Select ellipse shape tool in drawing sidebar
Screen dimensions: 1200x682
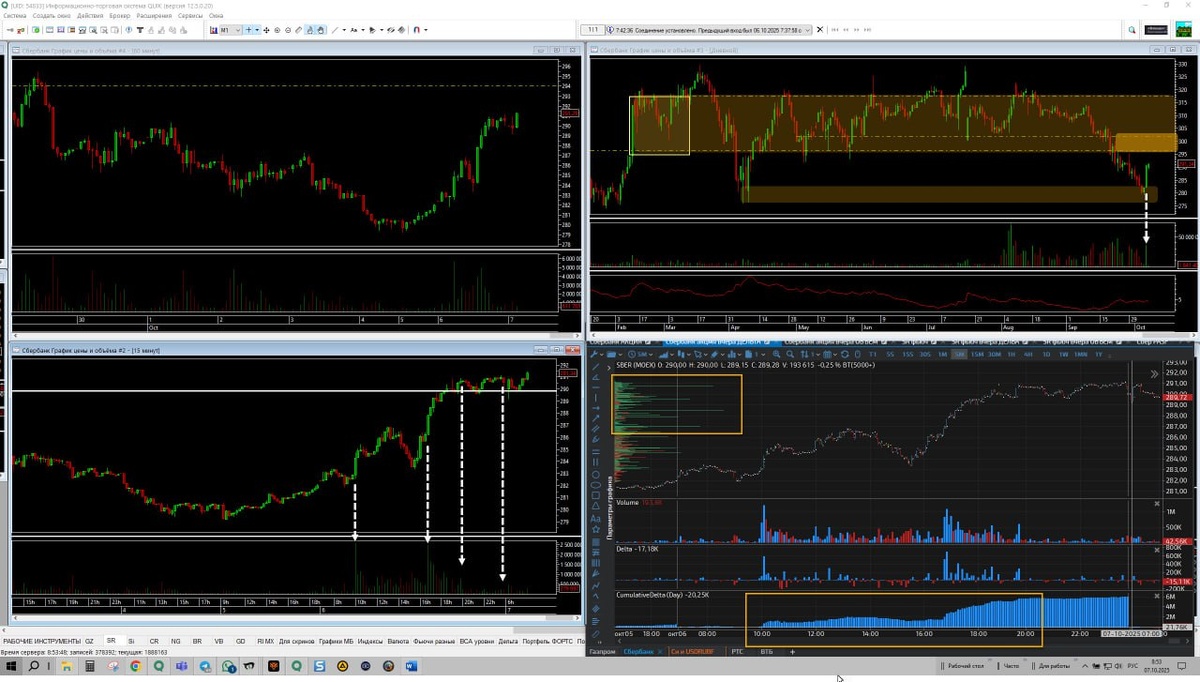coord(596,485)
